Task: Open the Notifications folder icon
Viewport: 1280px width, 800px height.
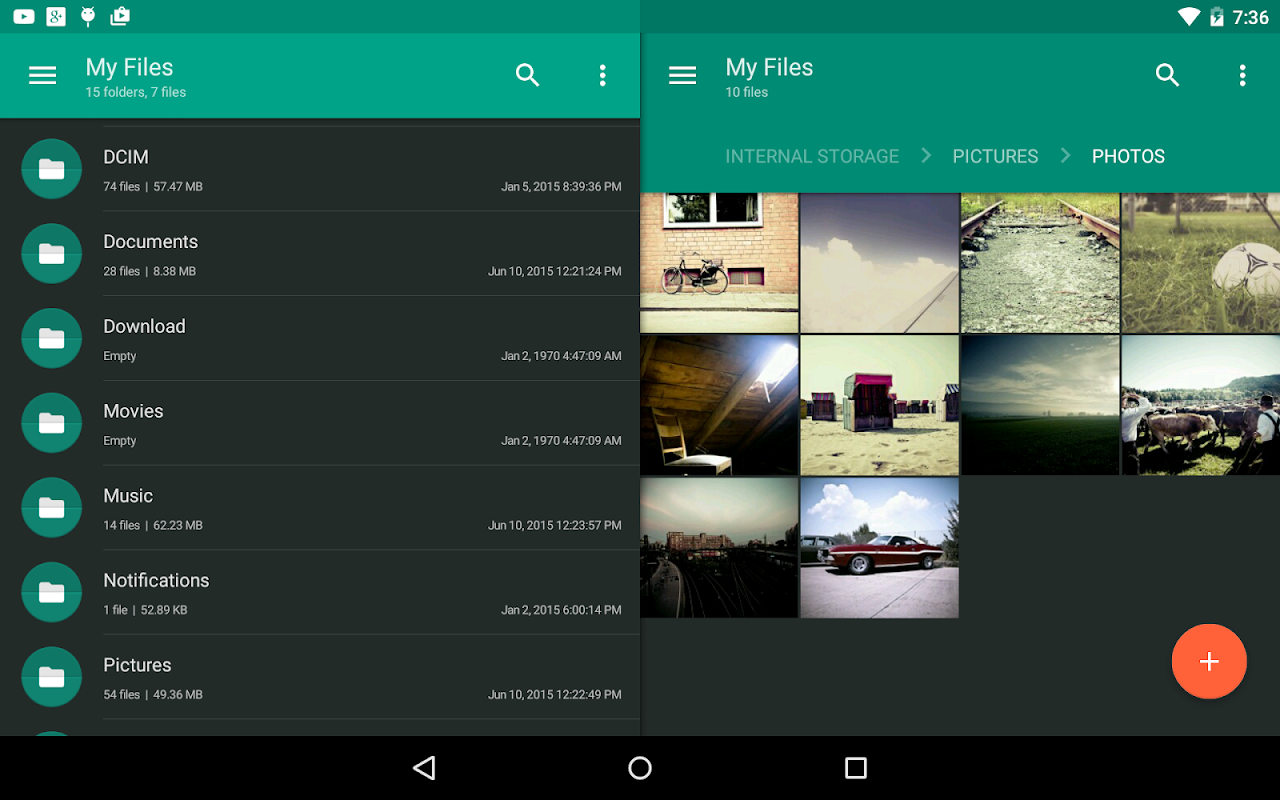Action: pyautogui.click(x=51, y=592)
